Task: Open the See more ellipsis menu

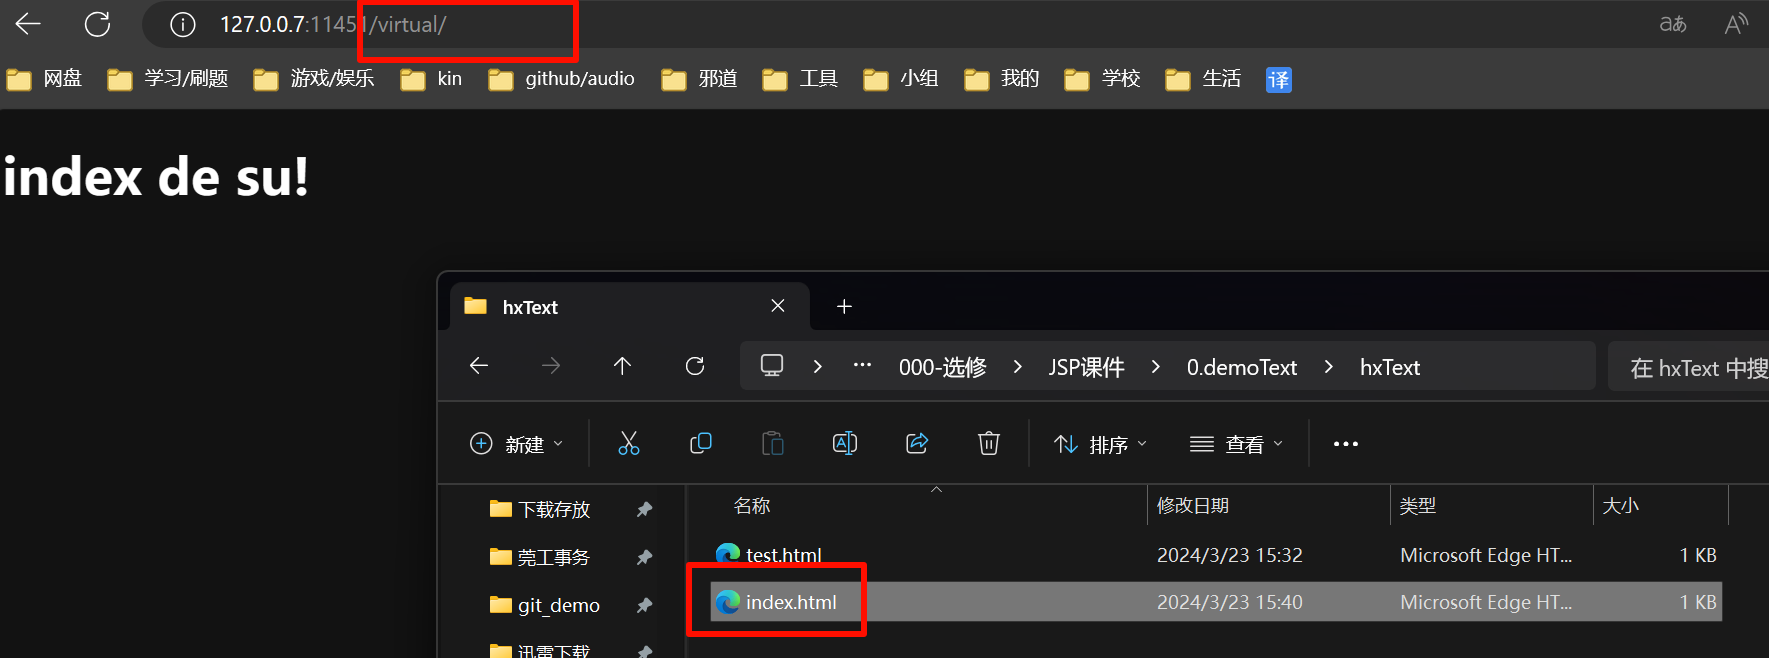Action: pyautogui.click(x=1345, y=444)
